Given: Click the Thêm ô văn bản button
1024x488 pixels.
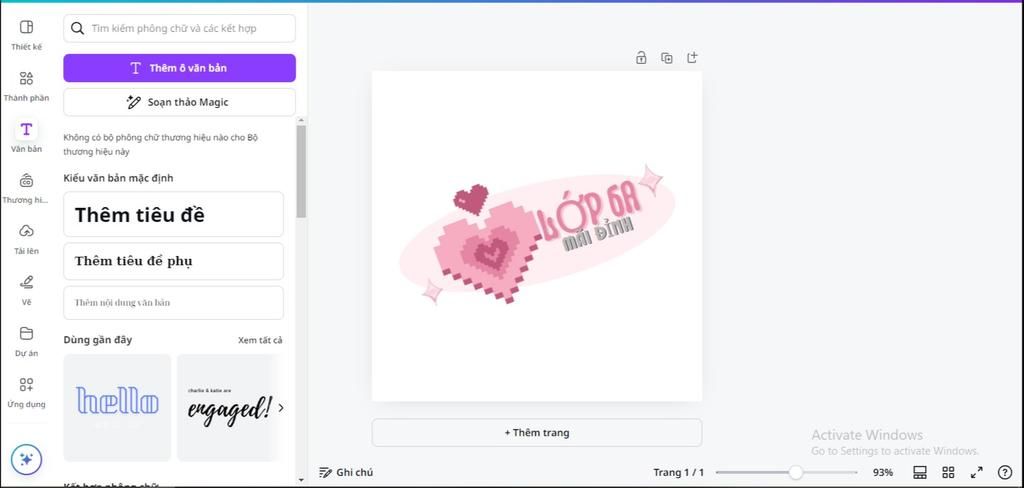Looking at the screenshot, I should (179, 68).
